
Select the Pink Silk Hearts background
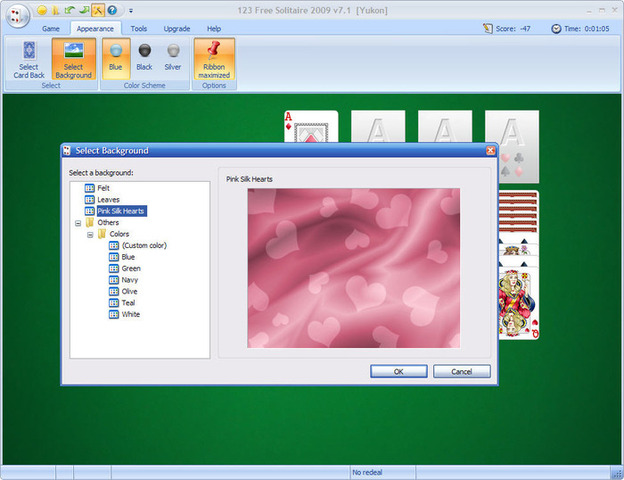pos(121,211)
